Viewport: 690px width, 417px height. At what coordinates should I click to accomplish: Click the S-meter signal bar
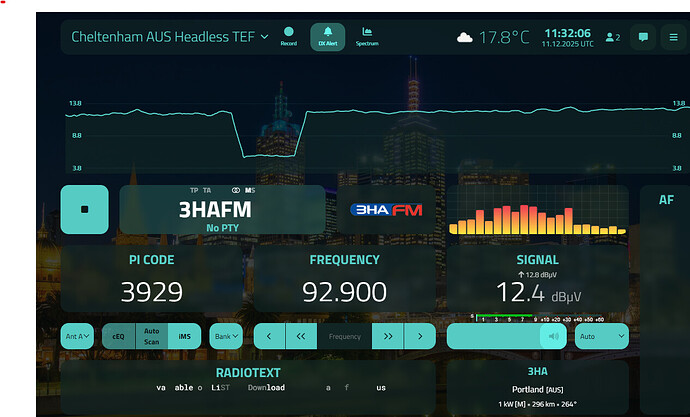[537, 318]
